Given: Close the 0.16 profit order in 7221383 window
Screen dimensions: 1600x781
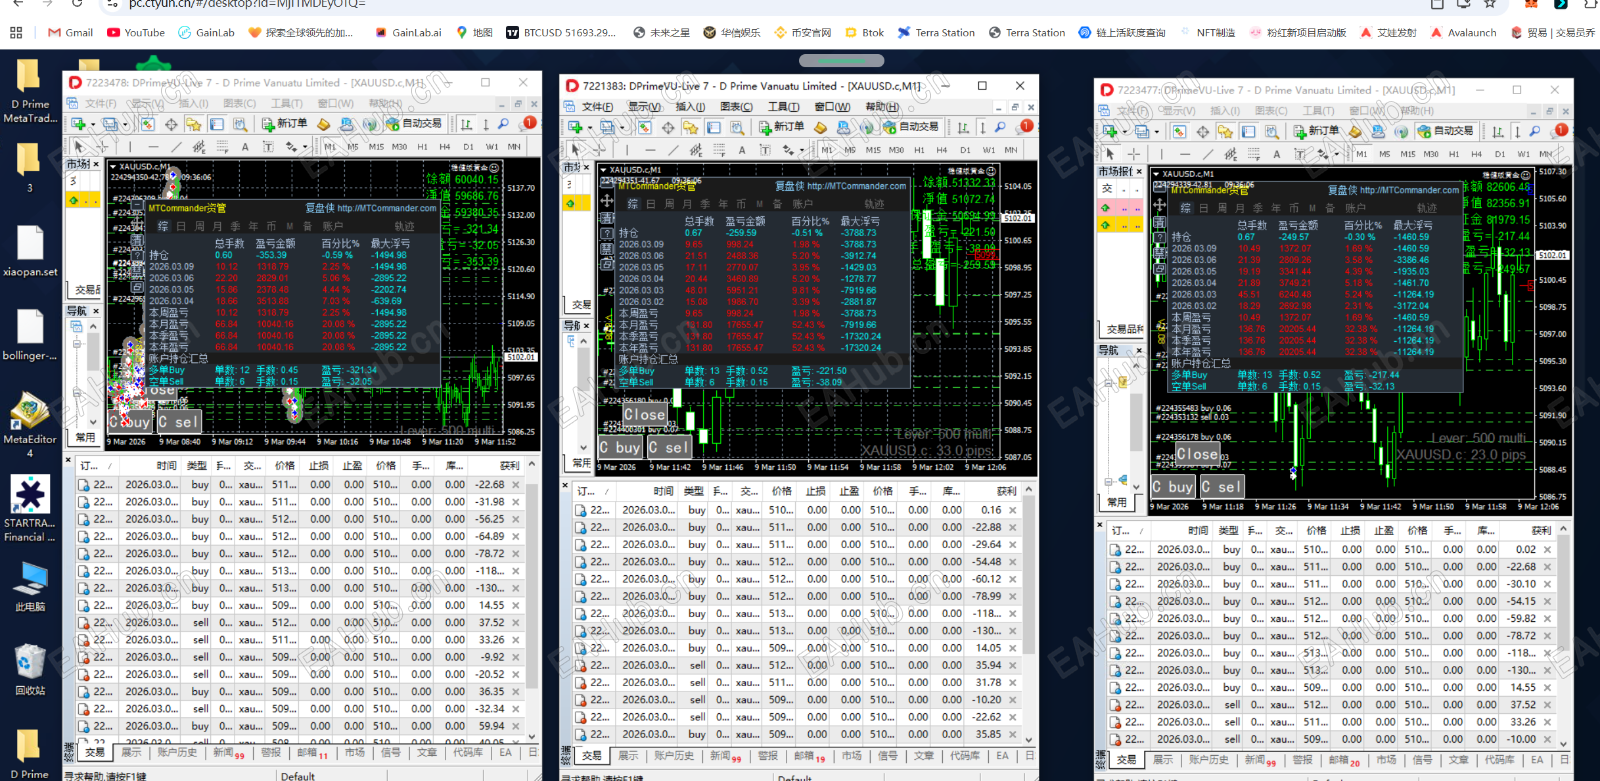Looking at the screenshot, I should 1012,510.
